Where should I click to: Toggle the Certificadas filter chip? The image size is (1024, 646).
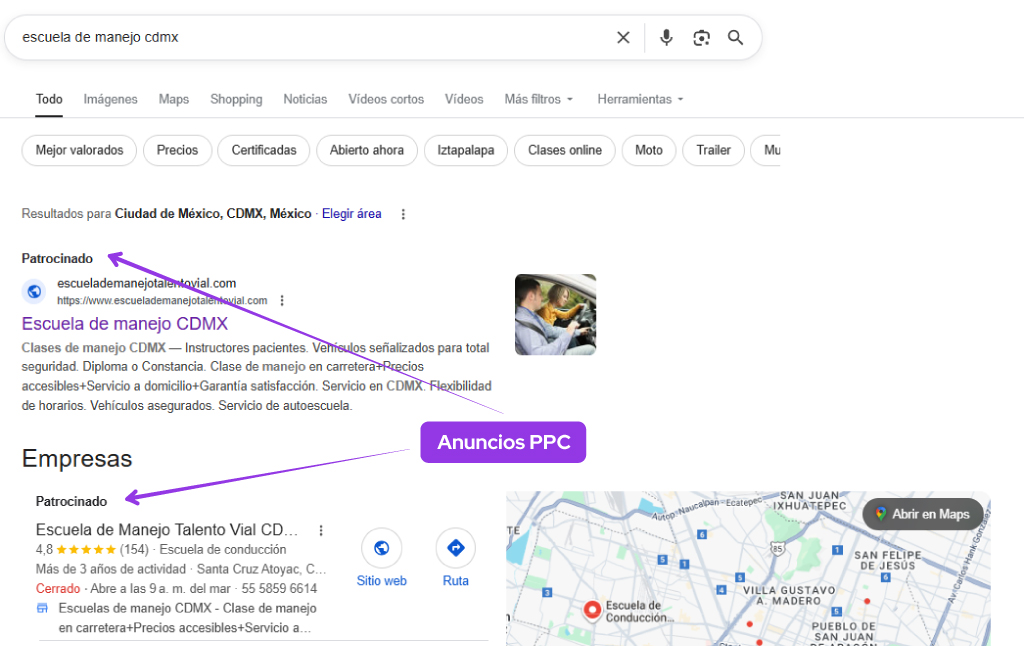click(264, 150)
